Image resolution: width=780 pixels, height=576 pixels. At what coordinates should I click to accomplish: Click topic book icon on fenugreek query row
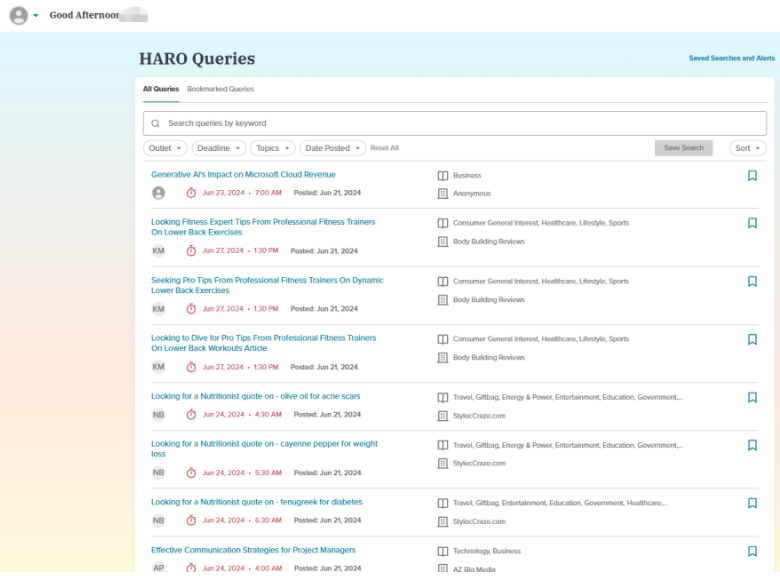[x=443, y=503]
